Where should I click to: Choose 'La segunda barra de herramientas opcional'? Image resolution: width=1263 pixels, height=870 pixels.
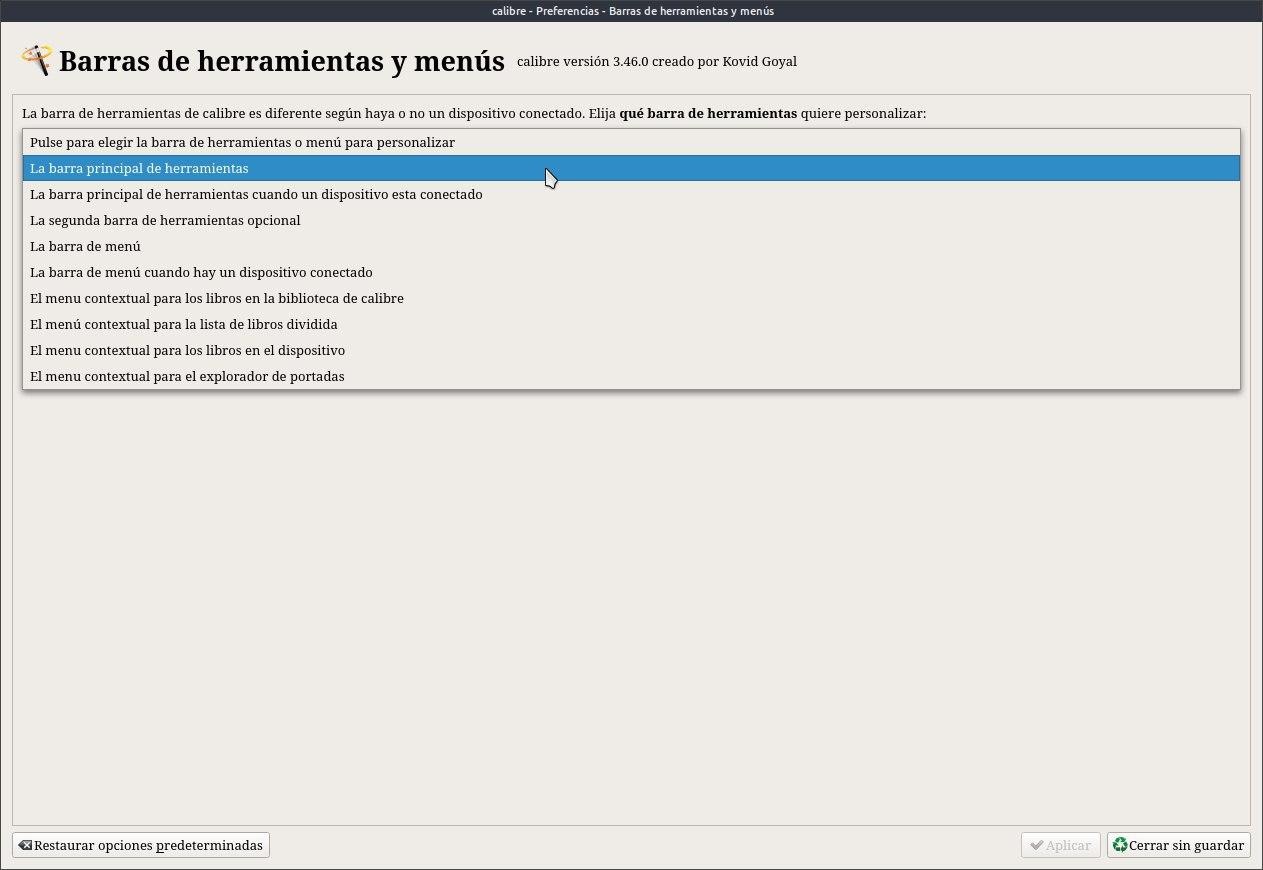[631, 220]
